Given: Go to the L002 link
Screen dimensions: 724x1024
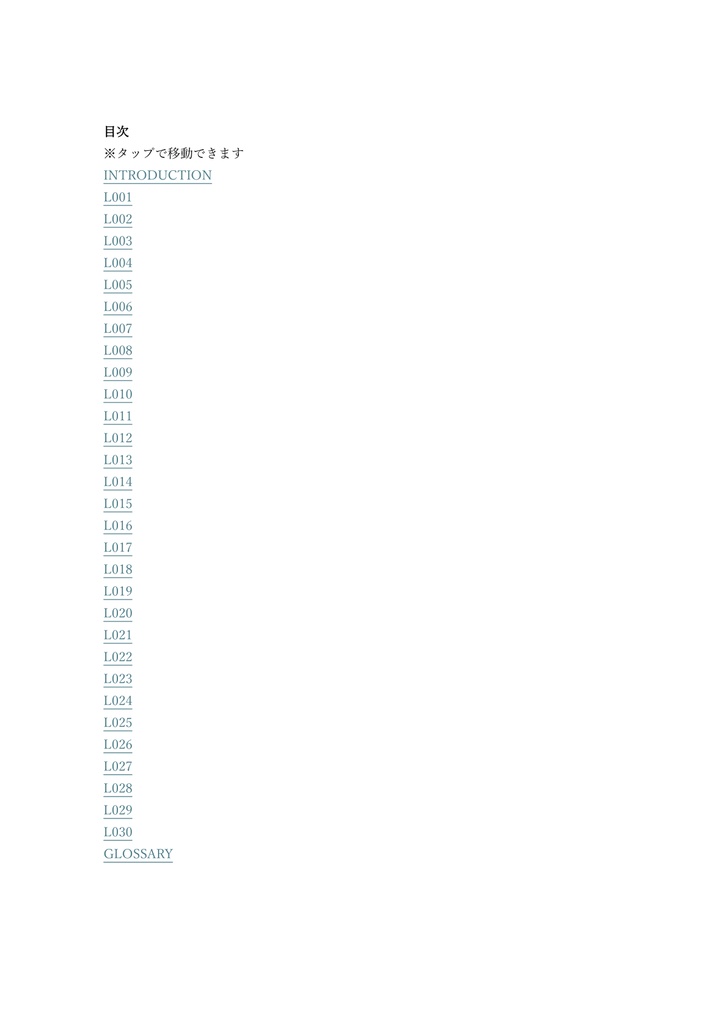Looking at the screenshot, I should [118, 219].
